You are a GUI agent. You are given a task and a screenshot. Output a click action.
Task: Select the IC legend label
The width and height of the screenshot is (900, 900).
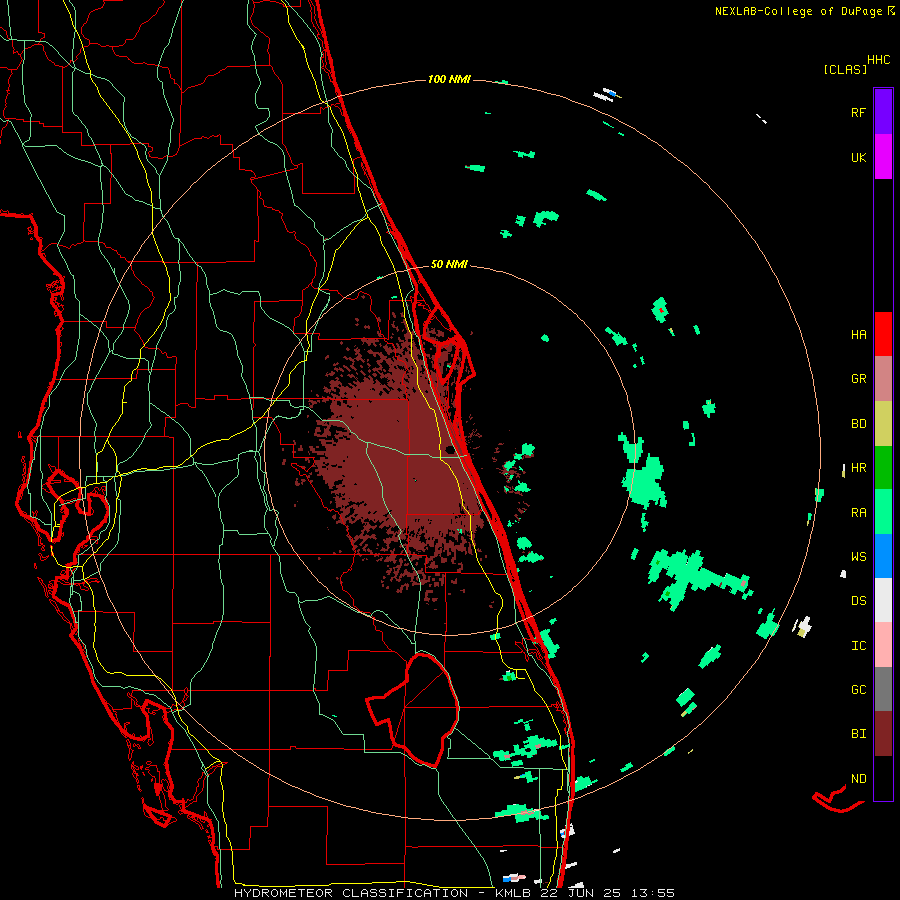(x=858, y=646)
